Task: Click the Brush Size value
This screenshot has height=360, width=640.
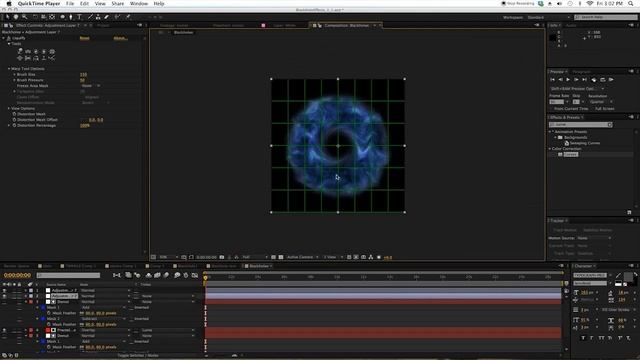Action: click(84, 74)
